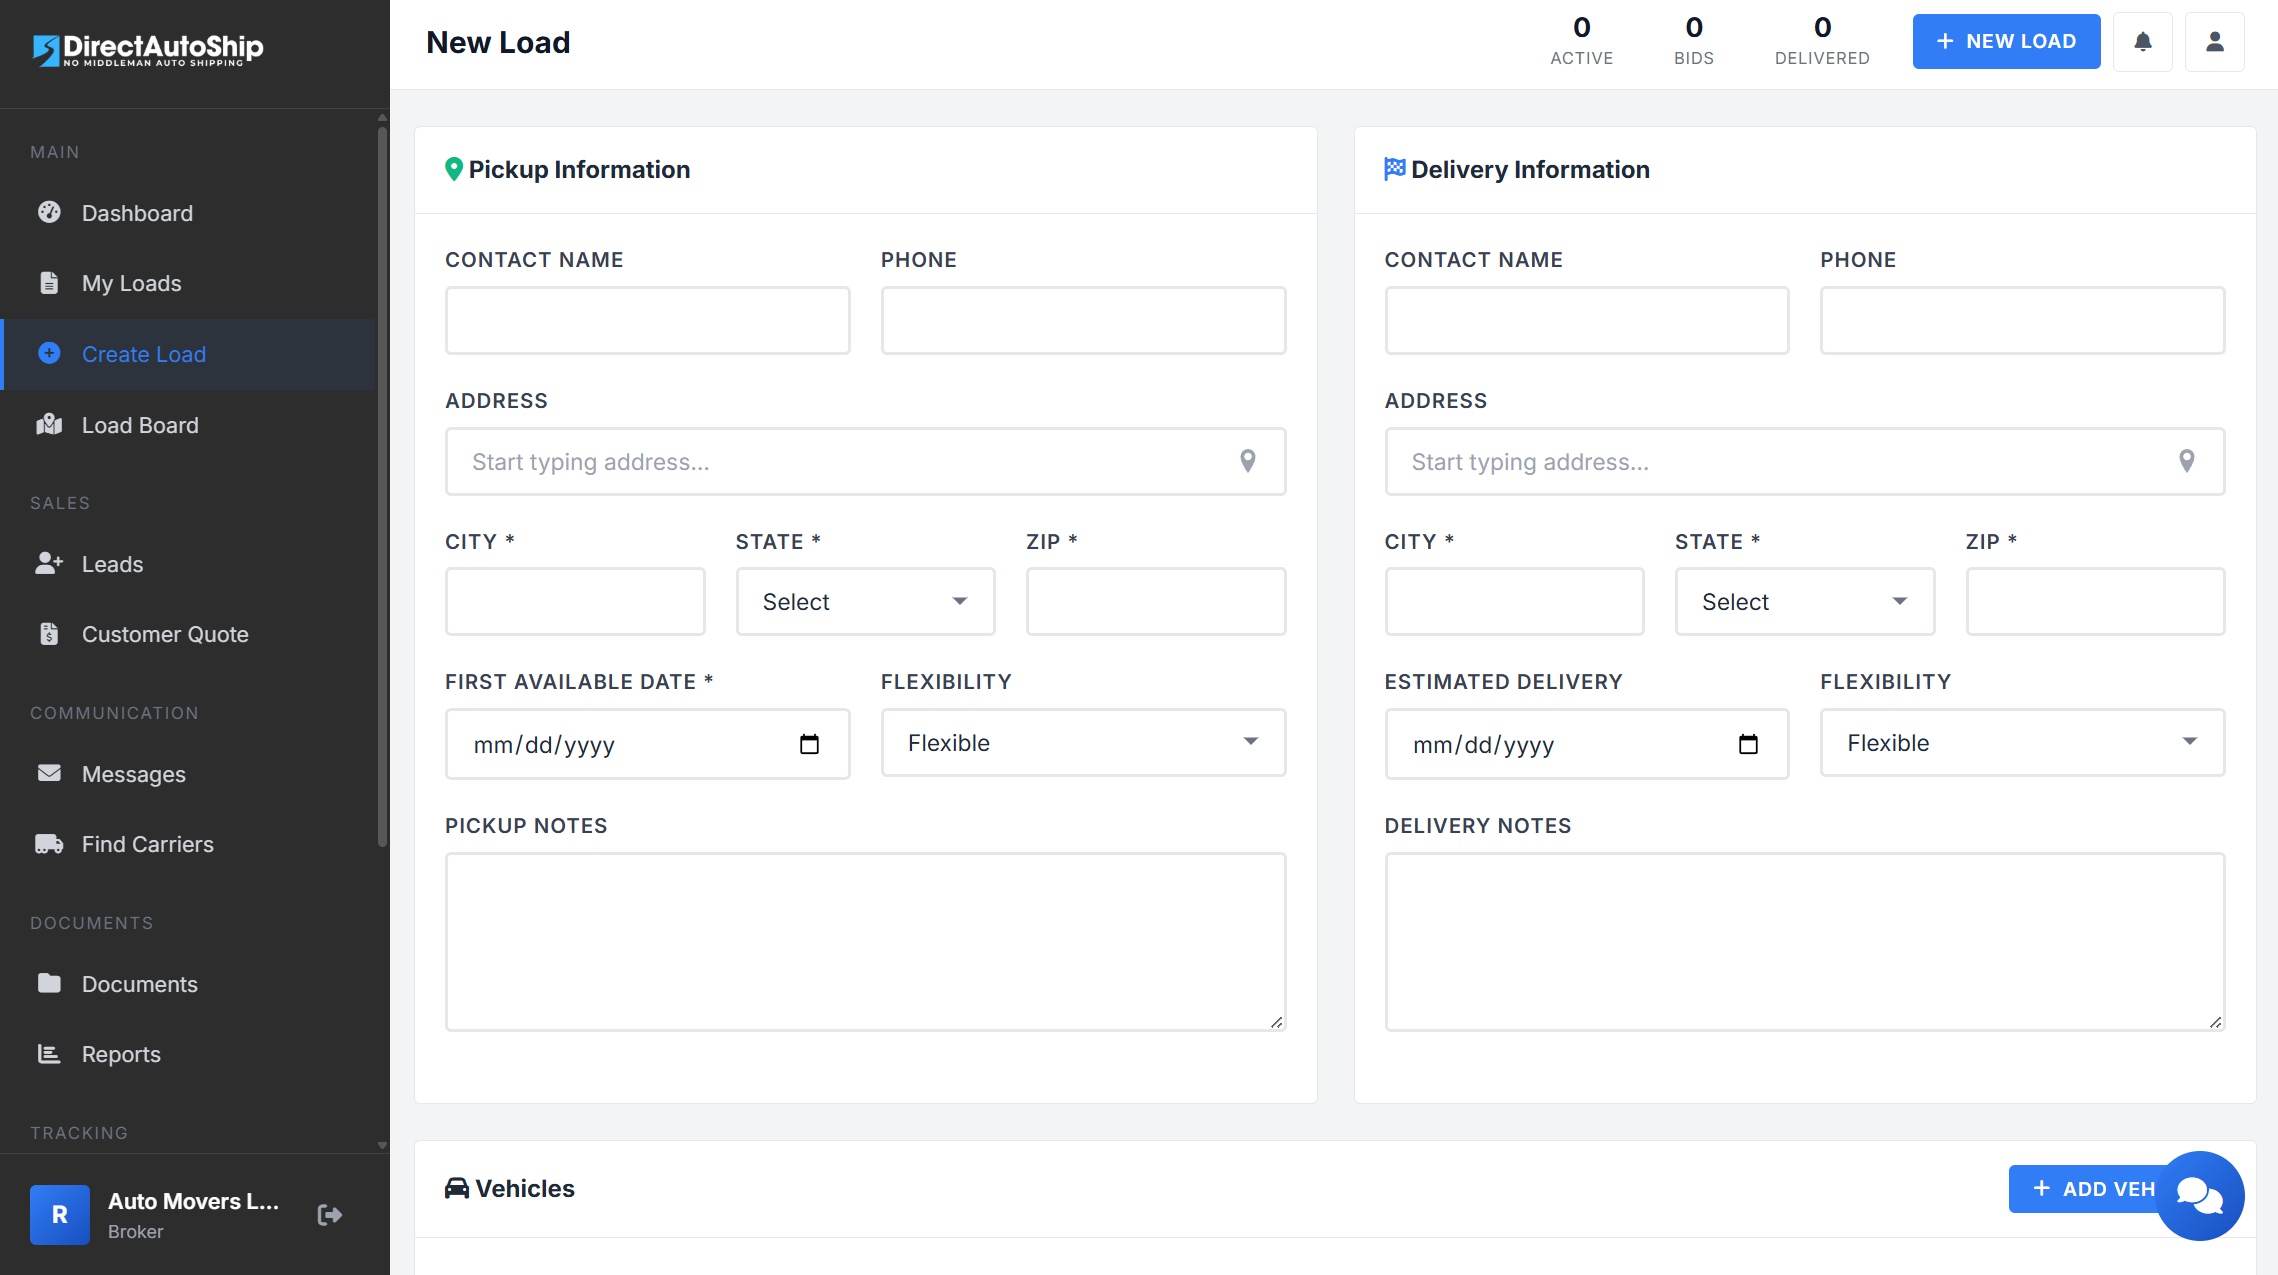Open Leads in the sidebar

[190, 564]
